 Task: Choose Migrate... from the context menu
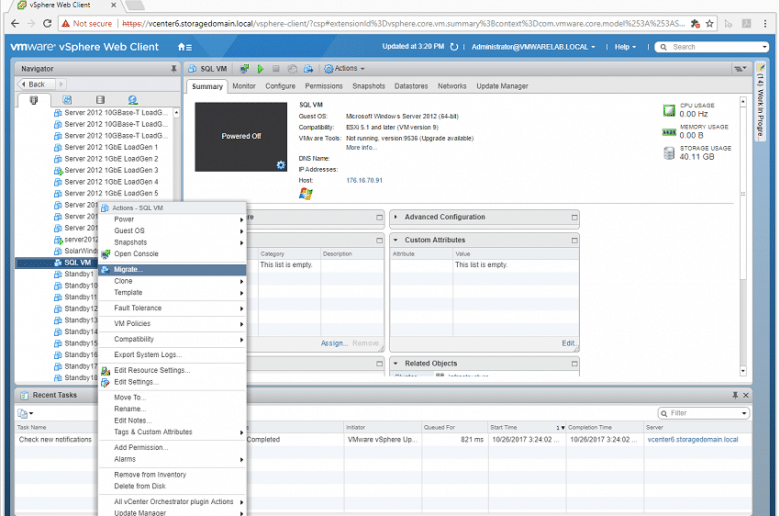coord(172,270)
